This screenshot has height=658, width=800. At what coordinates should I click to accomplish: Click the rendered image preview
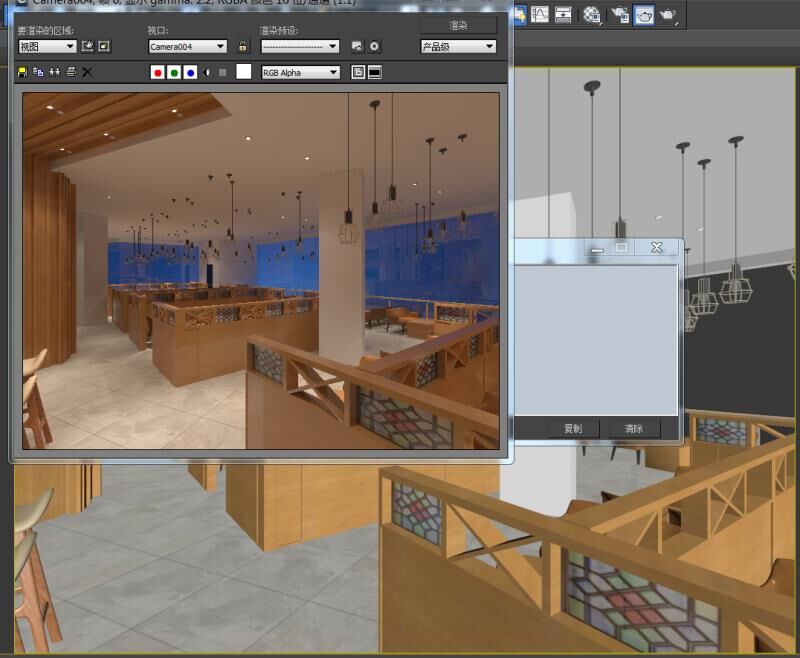[261, 271]
